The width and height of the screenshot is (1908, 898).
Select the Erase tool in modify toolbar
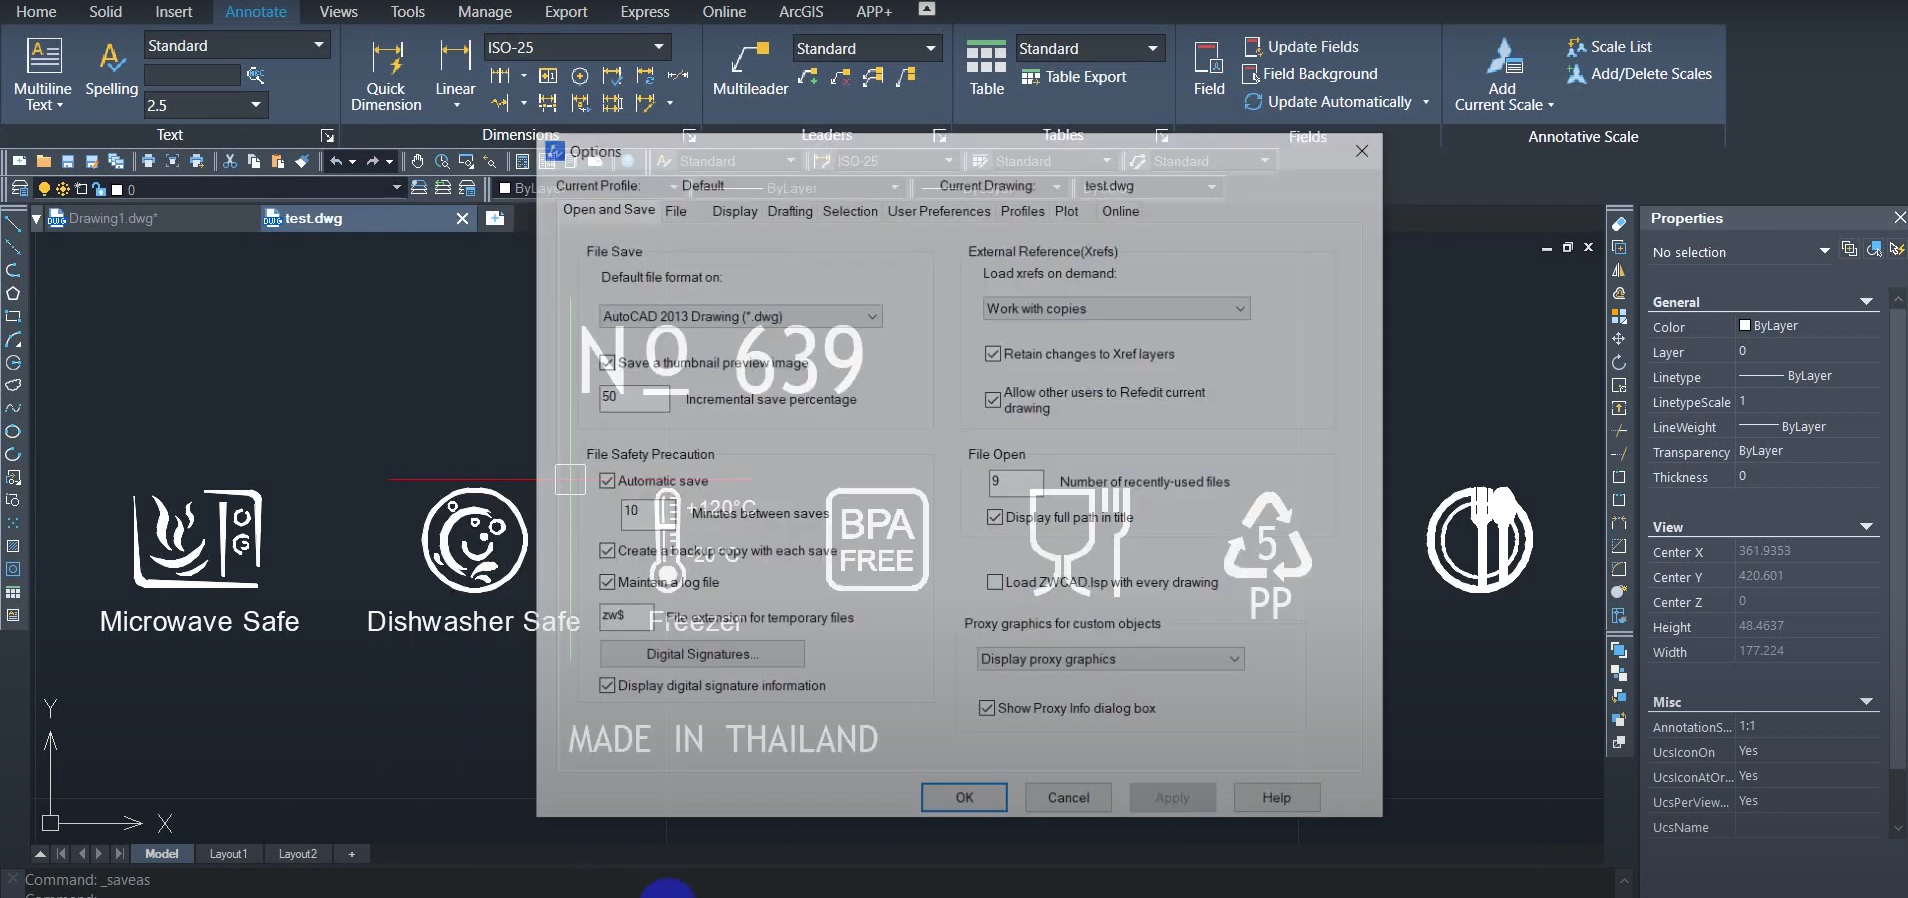[1619, 224]
